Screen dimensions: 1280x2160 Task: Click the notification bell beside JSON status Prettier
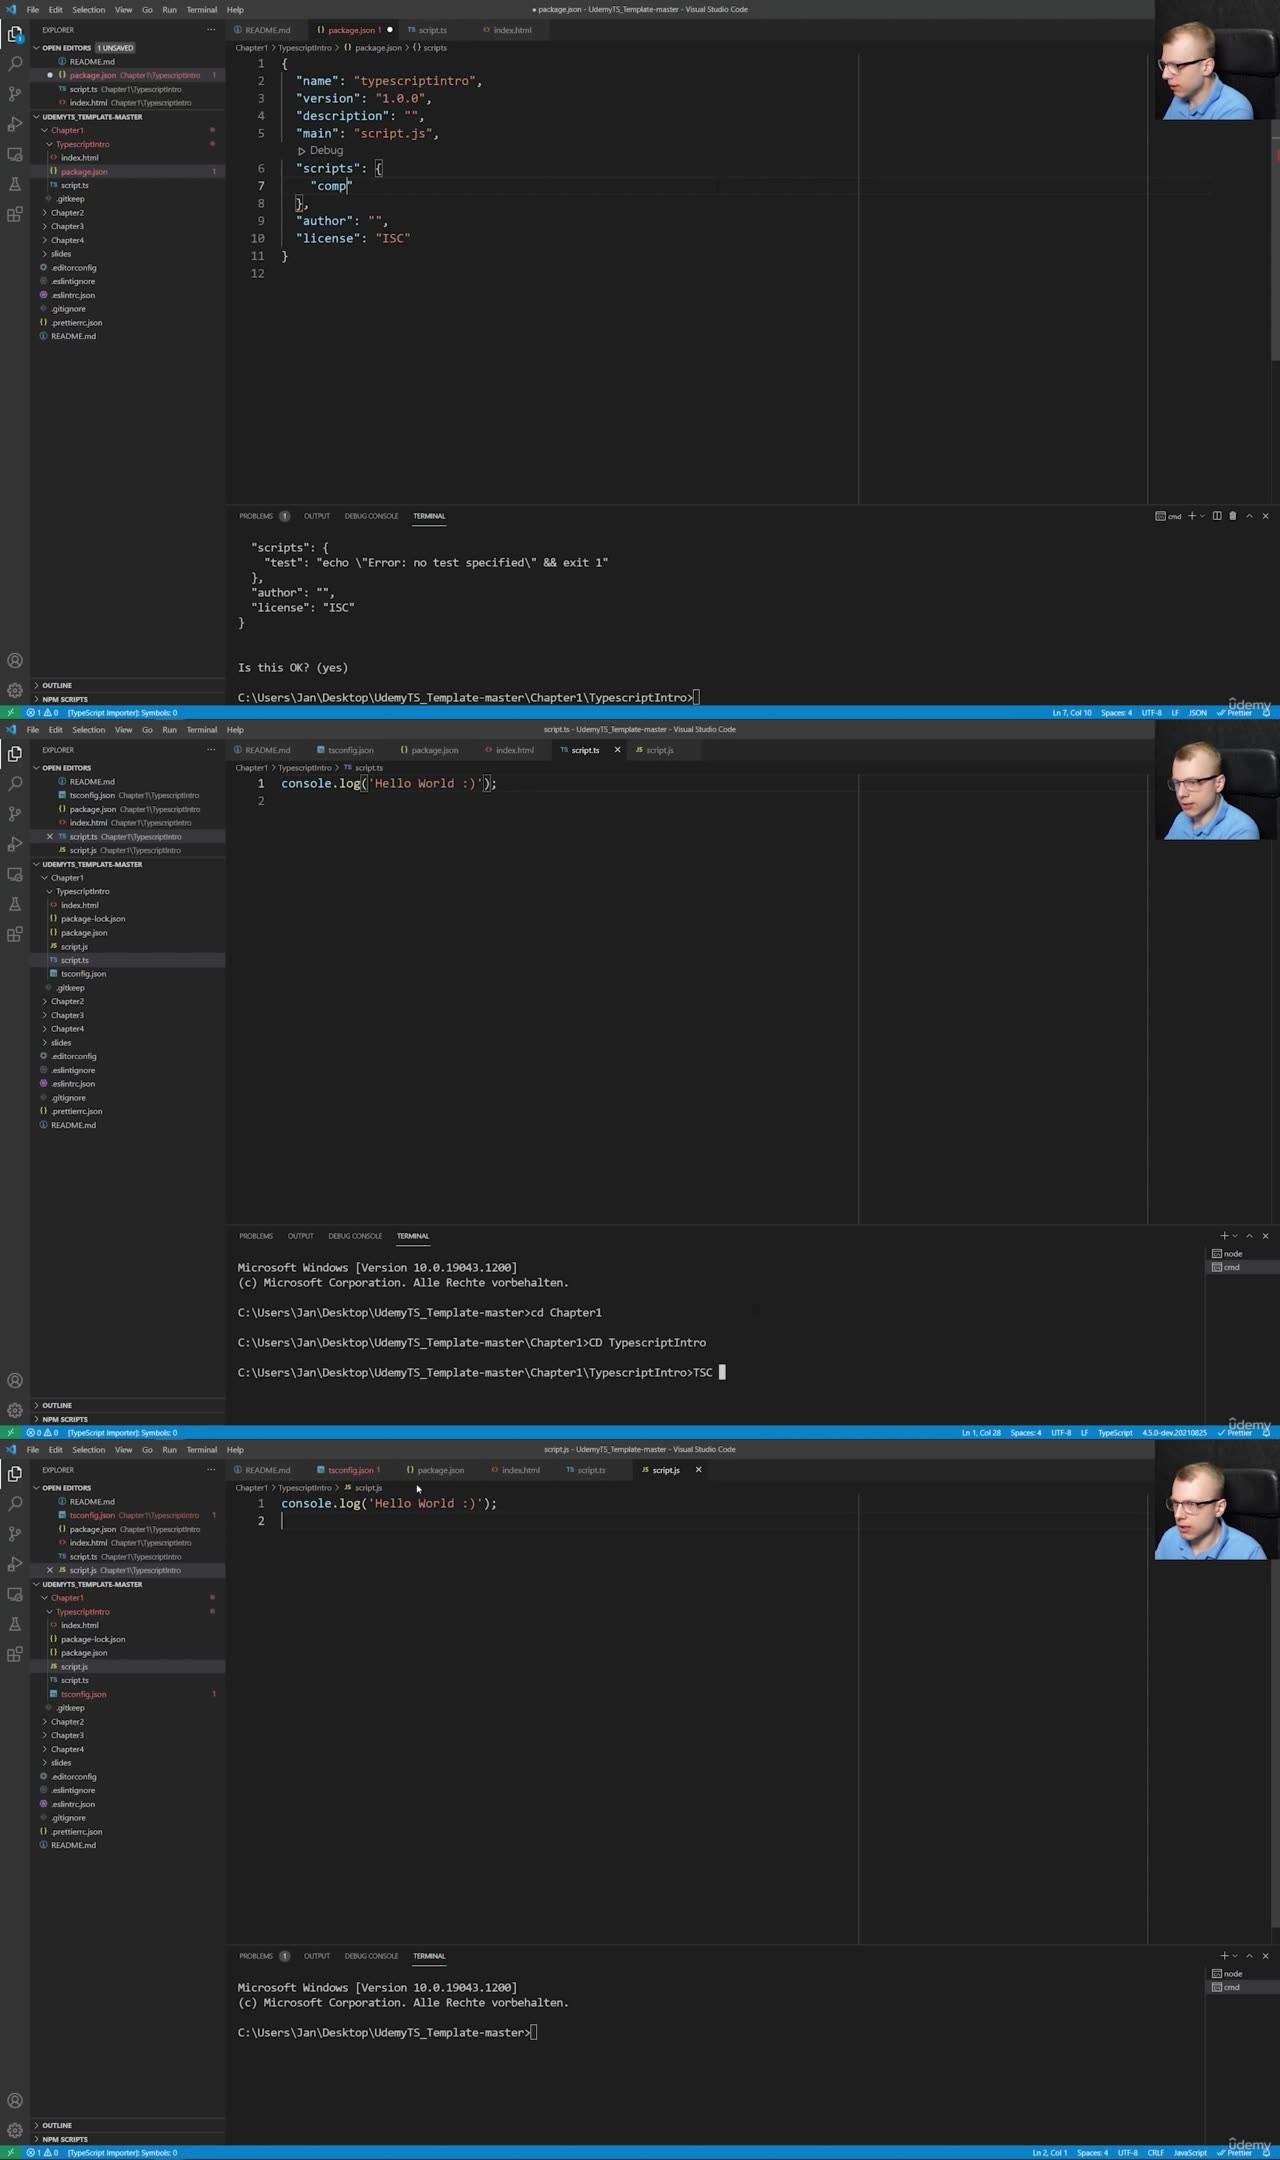pyautogui.click(x=1266, y=713)
